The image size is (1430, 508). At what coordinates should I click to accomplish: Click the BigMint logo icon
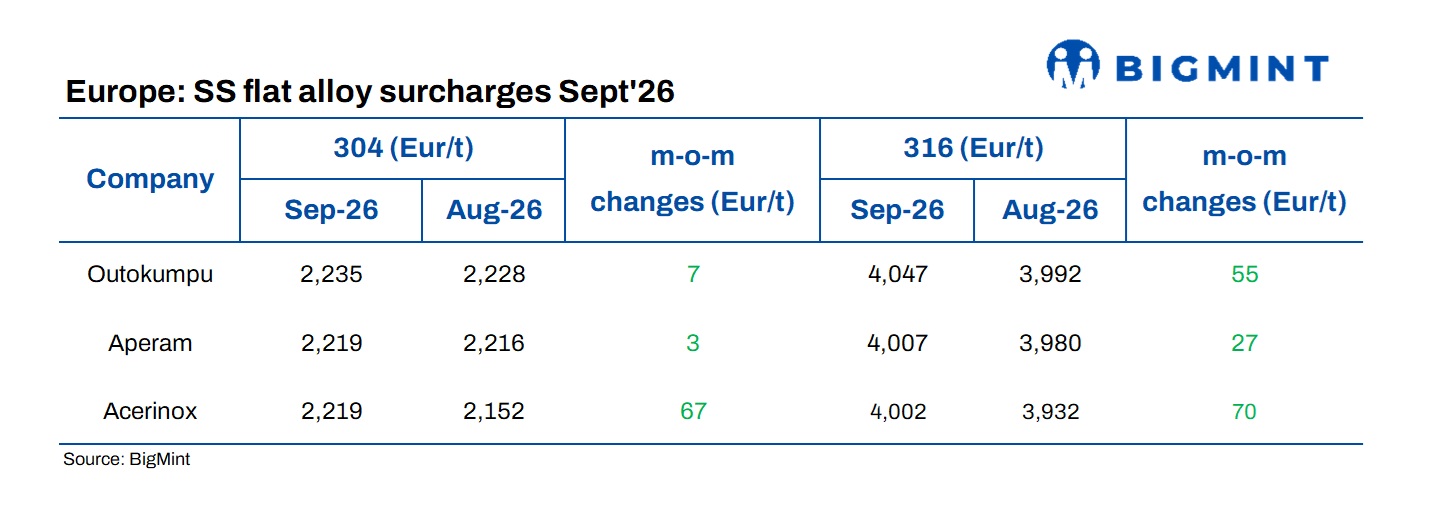pos(1072,65)
